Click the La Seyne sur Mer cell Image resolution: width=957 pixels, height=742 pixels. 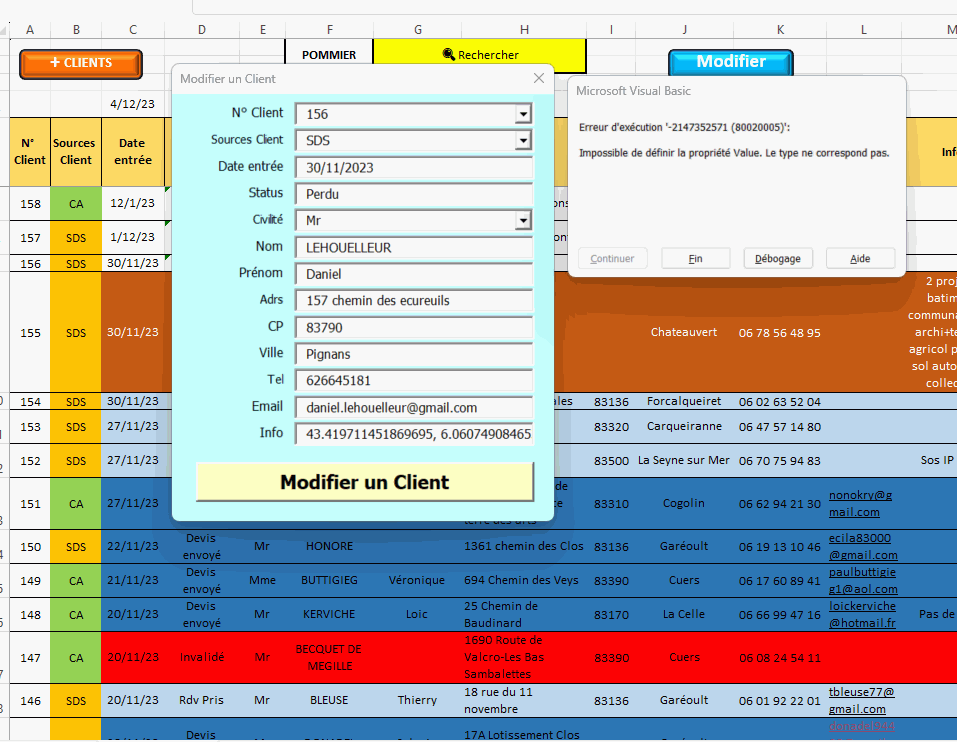point(684,460)
